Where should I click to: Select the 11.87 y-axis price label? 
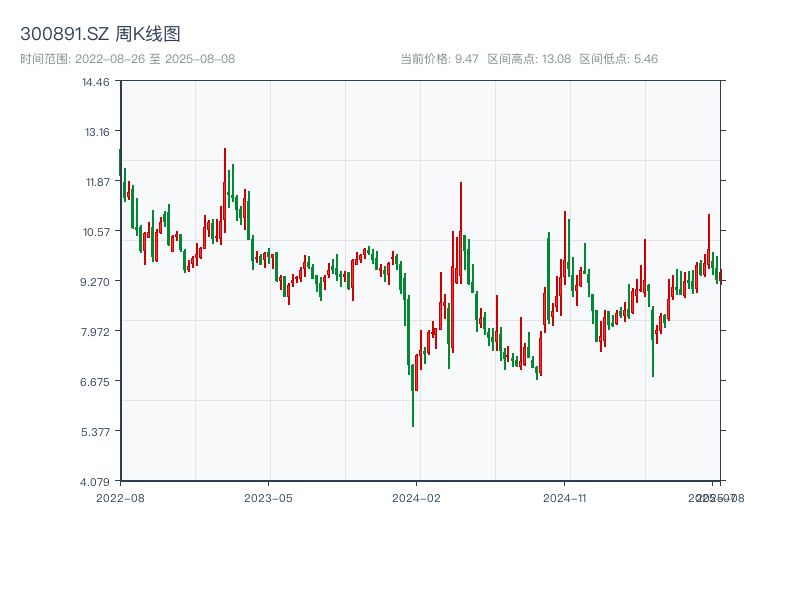point(96,182)
